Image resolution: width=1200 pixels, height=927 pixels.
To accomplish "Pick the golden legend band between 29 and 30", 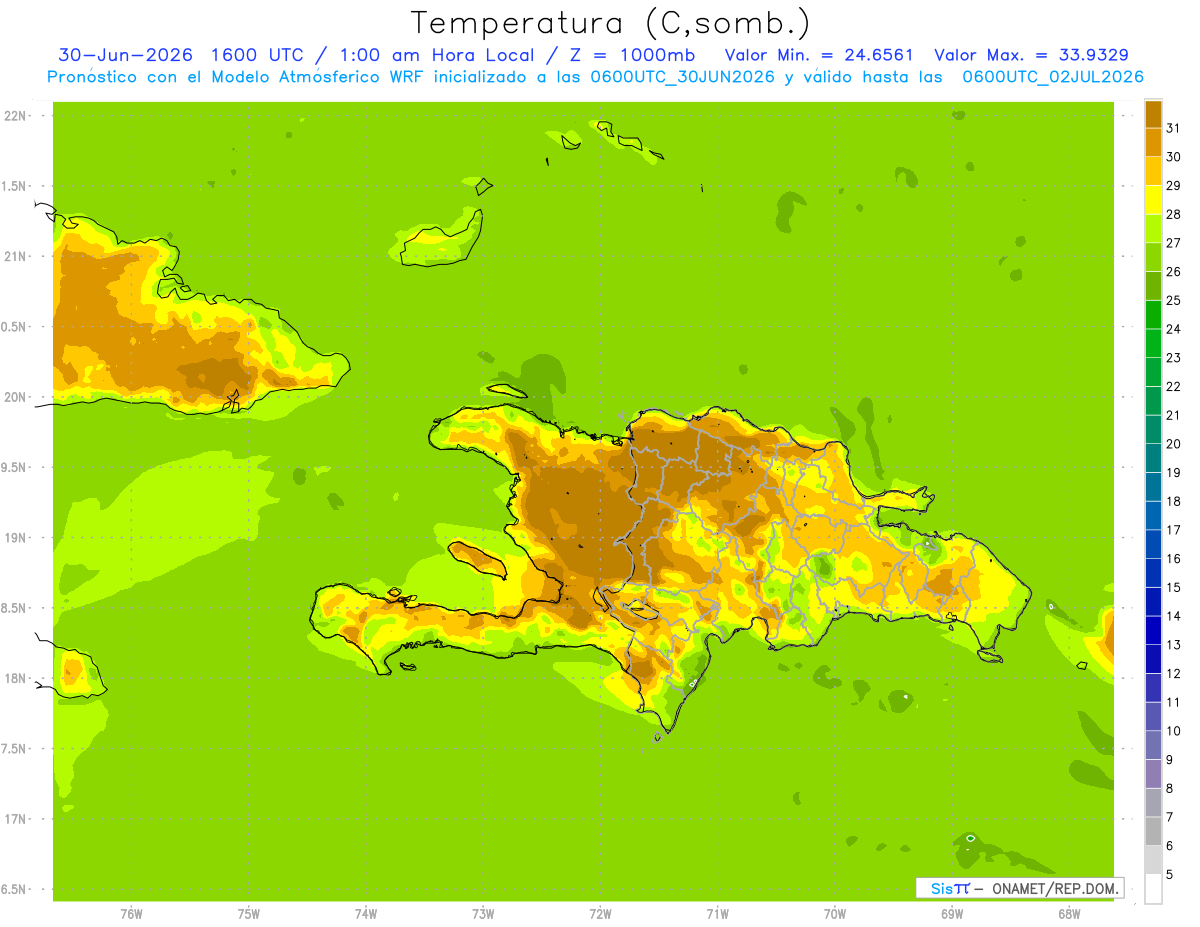I will point(1153,171).
